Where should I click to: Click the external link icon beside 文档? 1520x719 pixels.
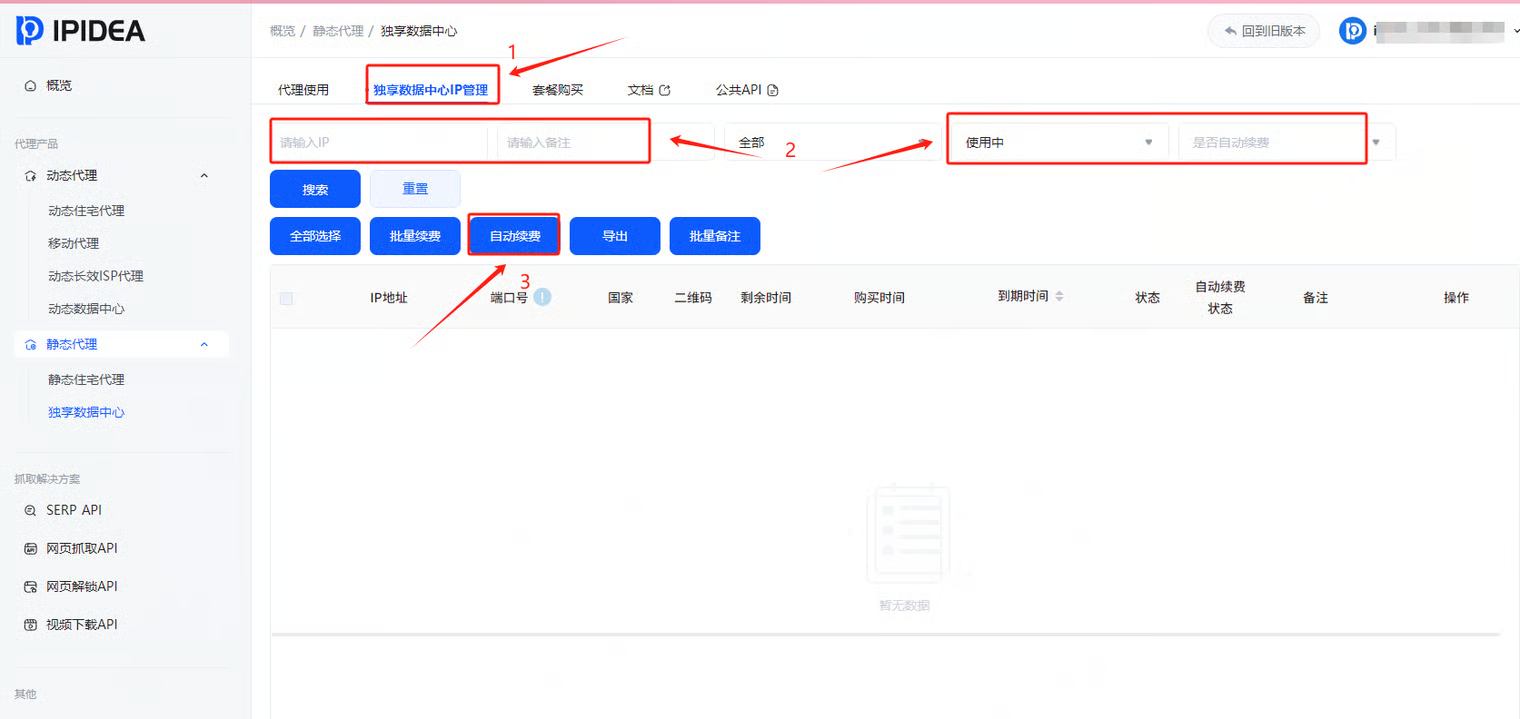[x=665, y=90]
